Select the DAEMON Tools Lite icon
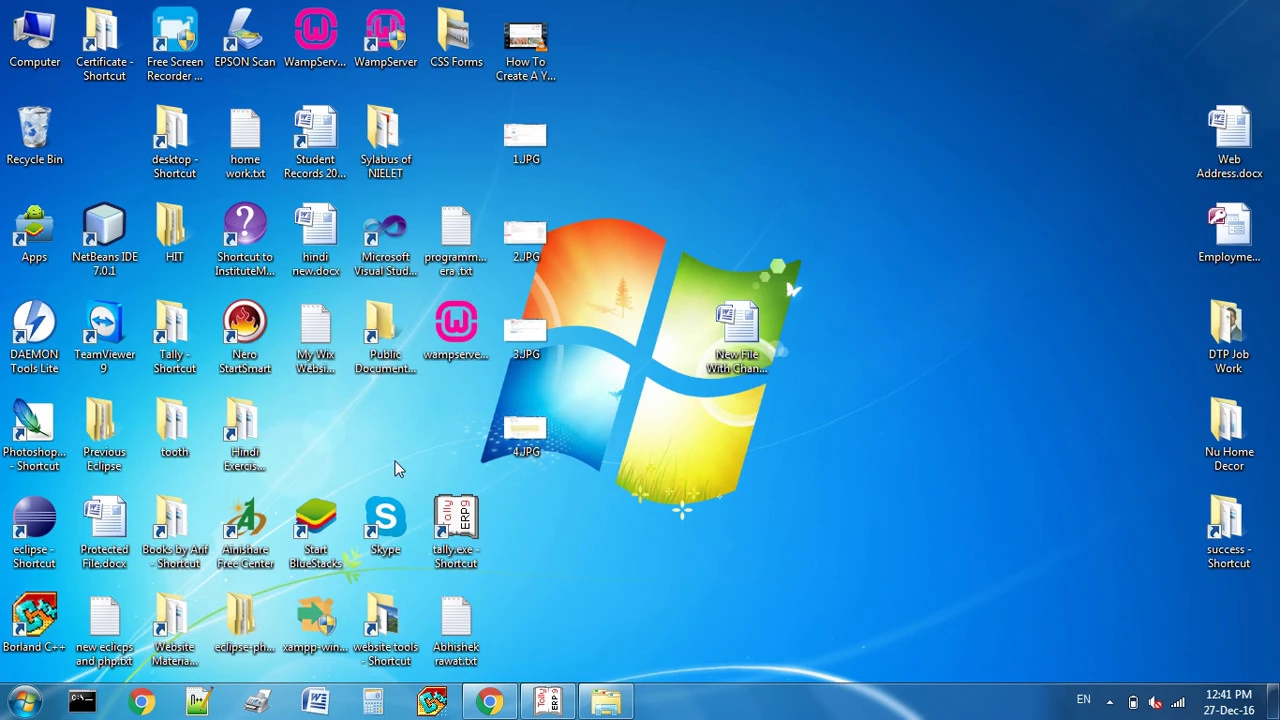1280x720 pixels. pyautogui.click(x=34, y=338)
